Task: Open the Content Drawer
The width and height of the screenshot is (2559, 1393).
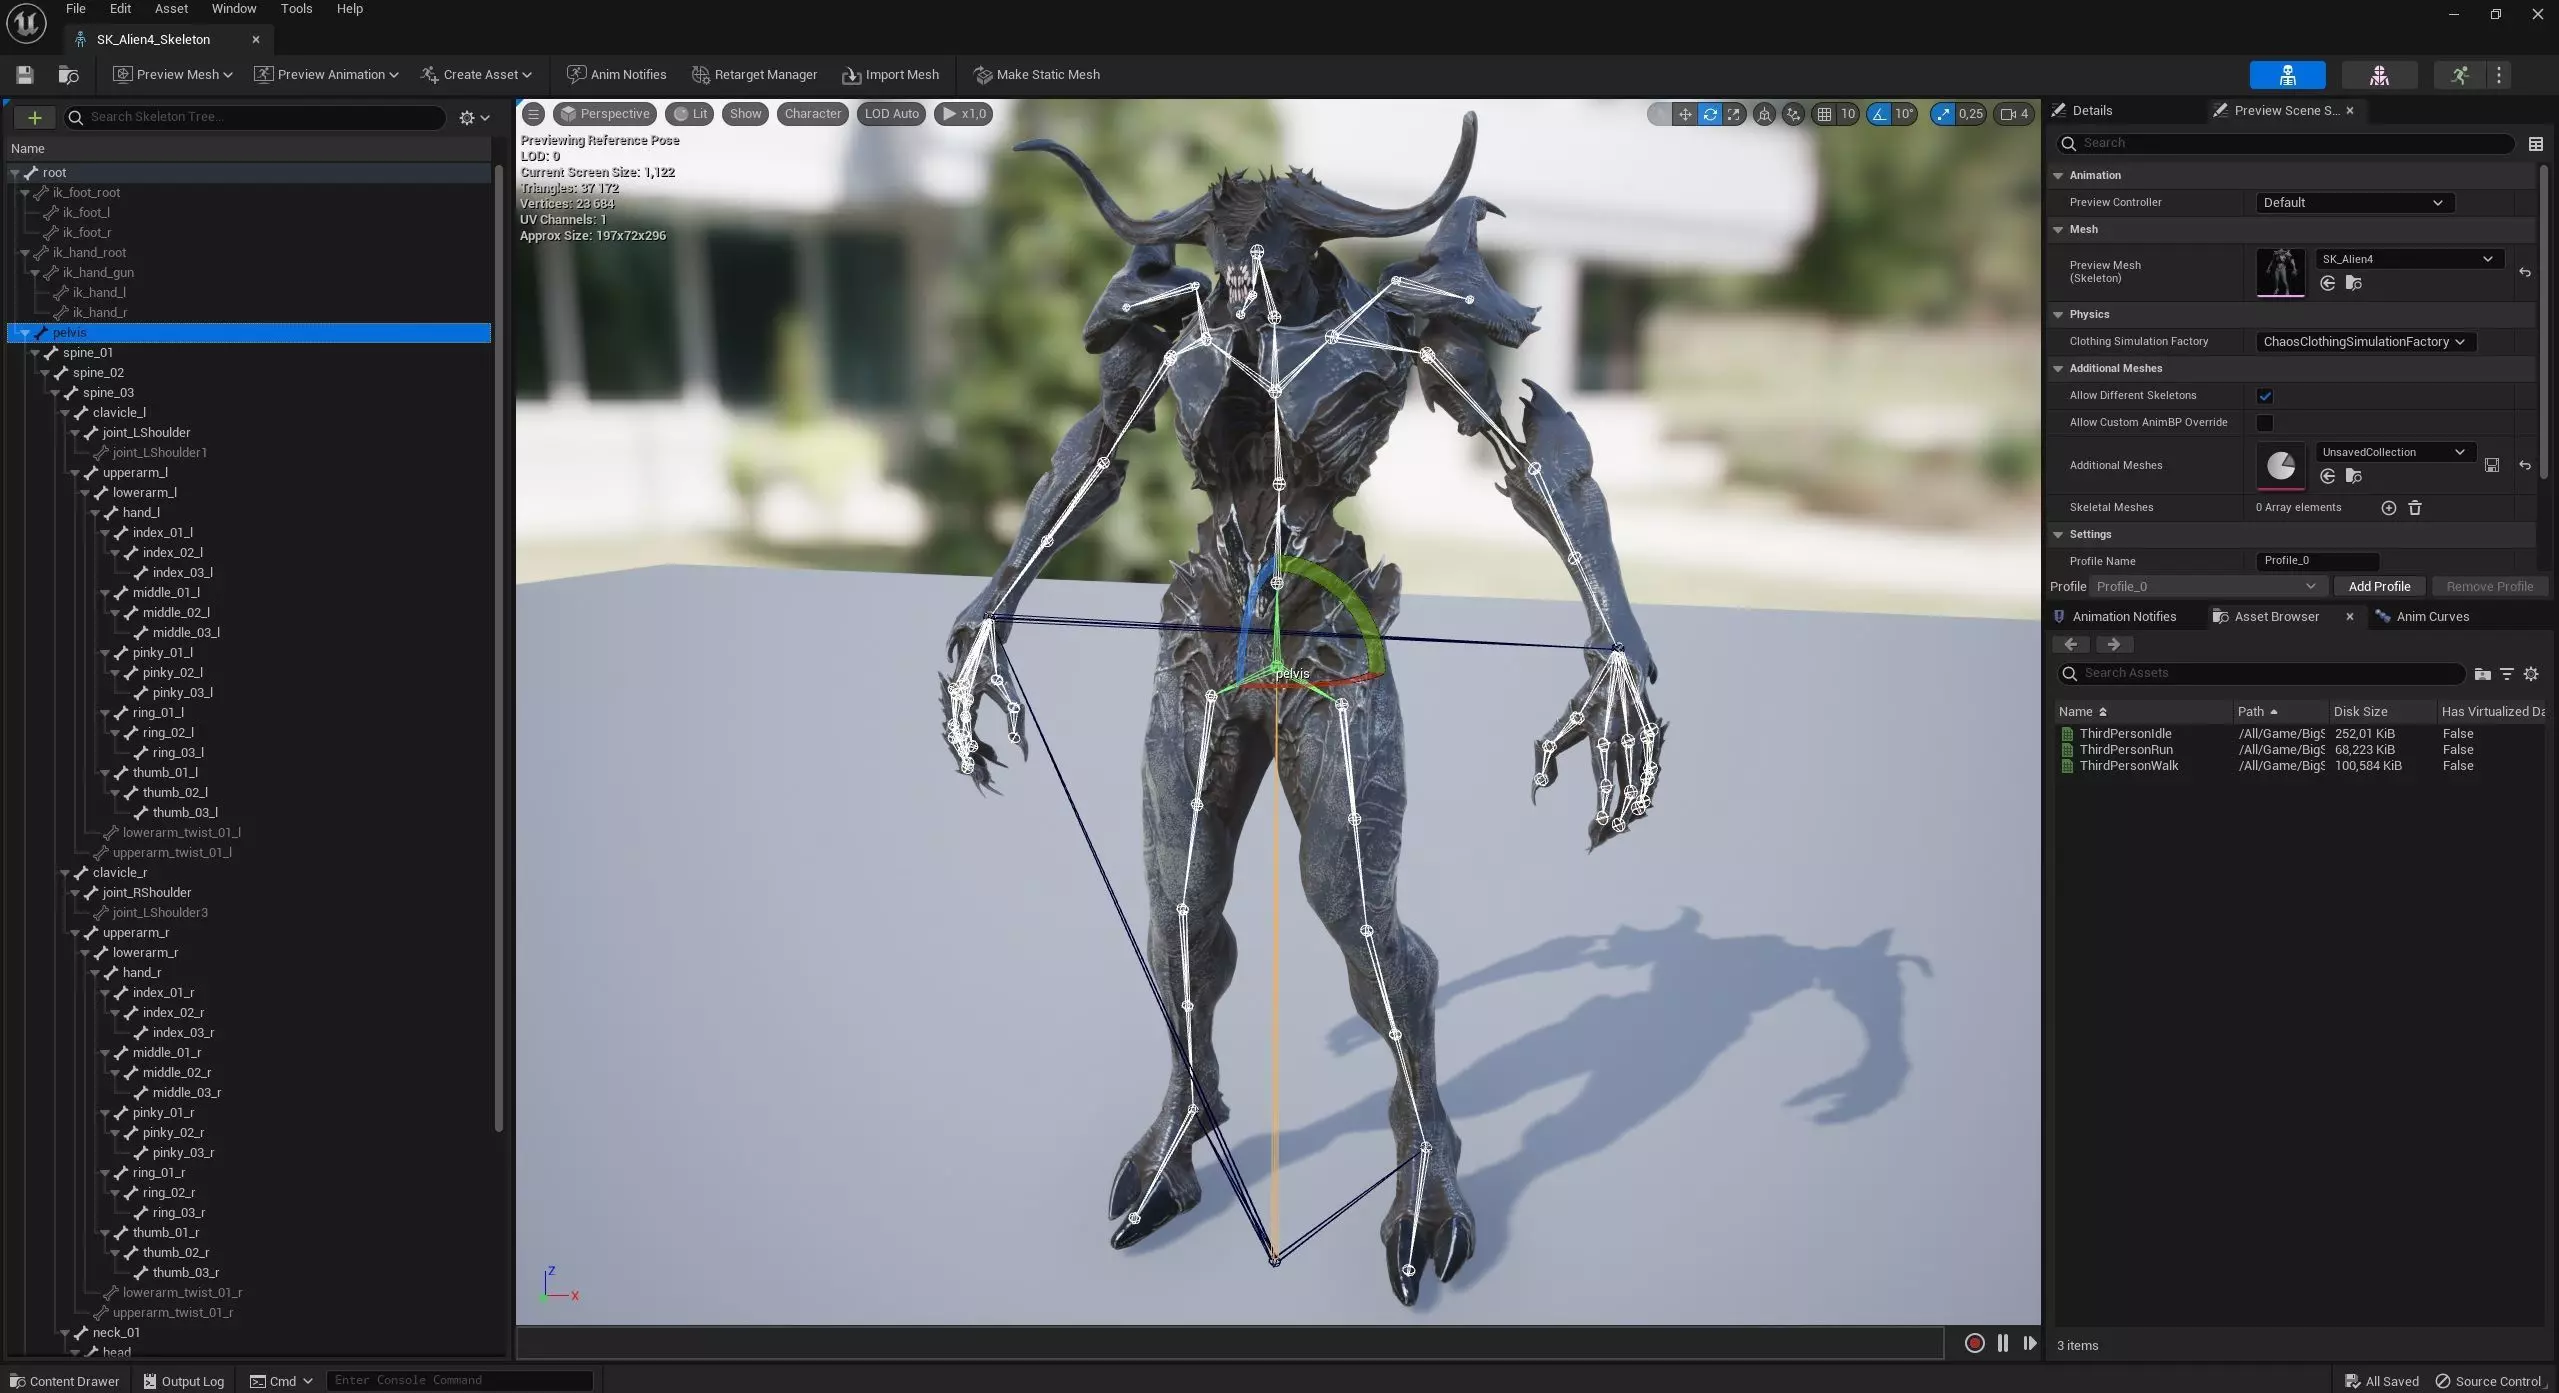Action: click(65, 1381)
